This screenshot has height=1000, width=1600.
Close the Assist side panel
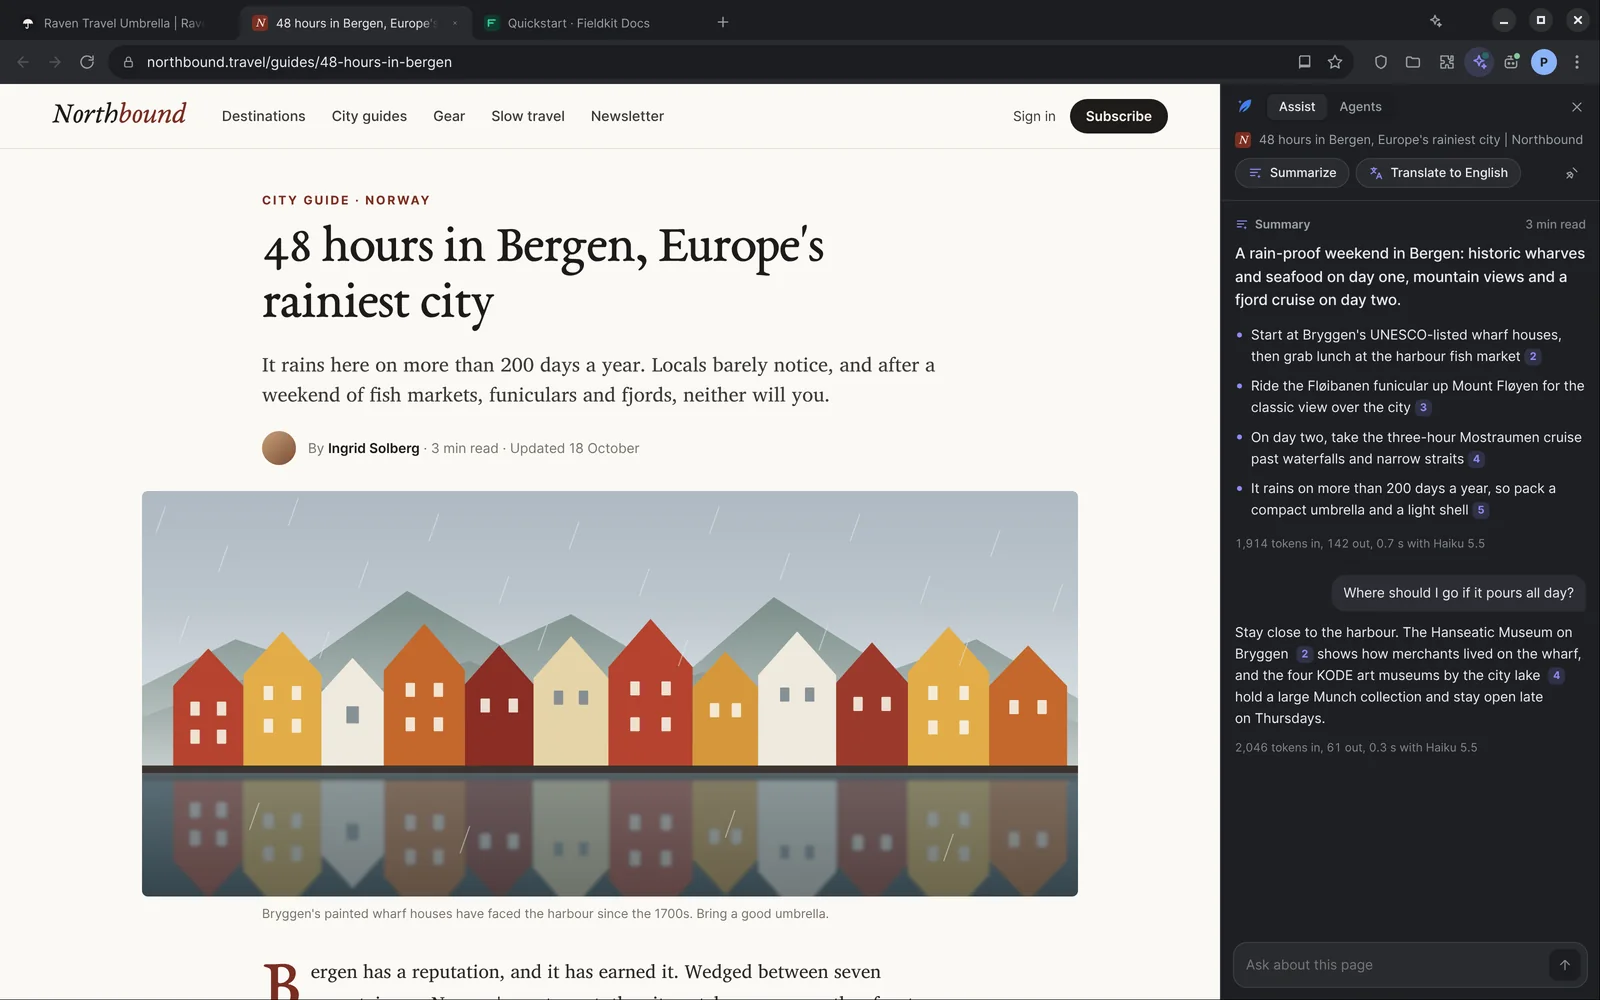pos(1577,107)
